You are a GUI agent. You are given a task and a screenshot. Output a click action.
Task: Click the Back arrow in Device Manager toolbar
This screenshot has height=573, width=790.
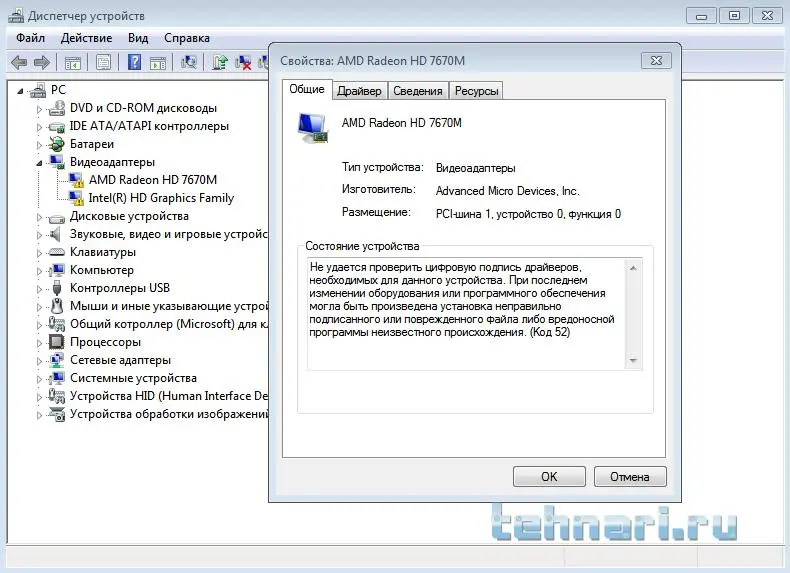coord(19,62)
